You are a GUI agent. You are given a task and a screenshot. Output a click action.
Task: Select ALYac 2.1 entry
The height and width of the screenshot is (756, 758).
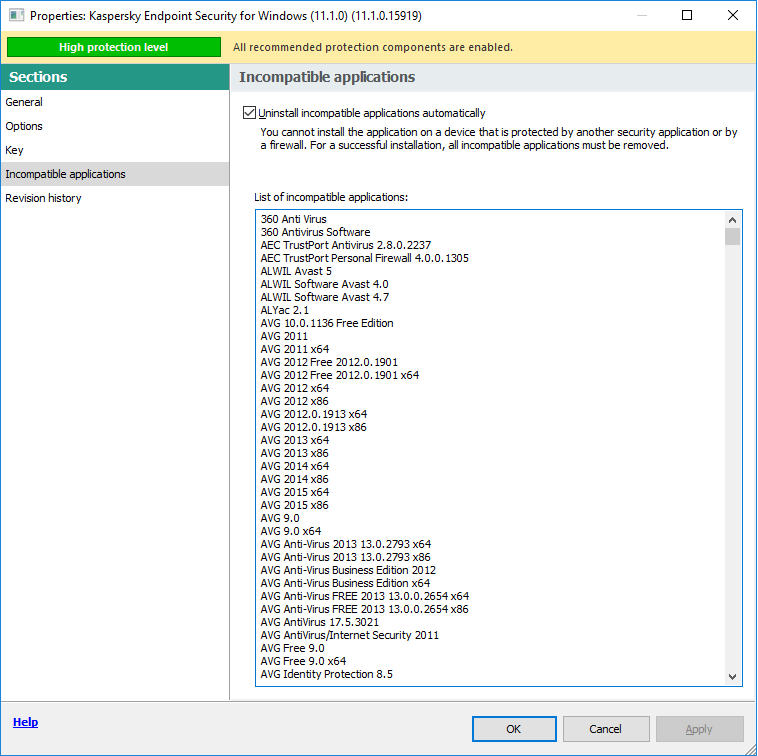(x=284, y=310)
